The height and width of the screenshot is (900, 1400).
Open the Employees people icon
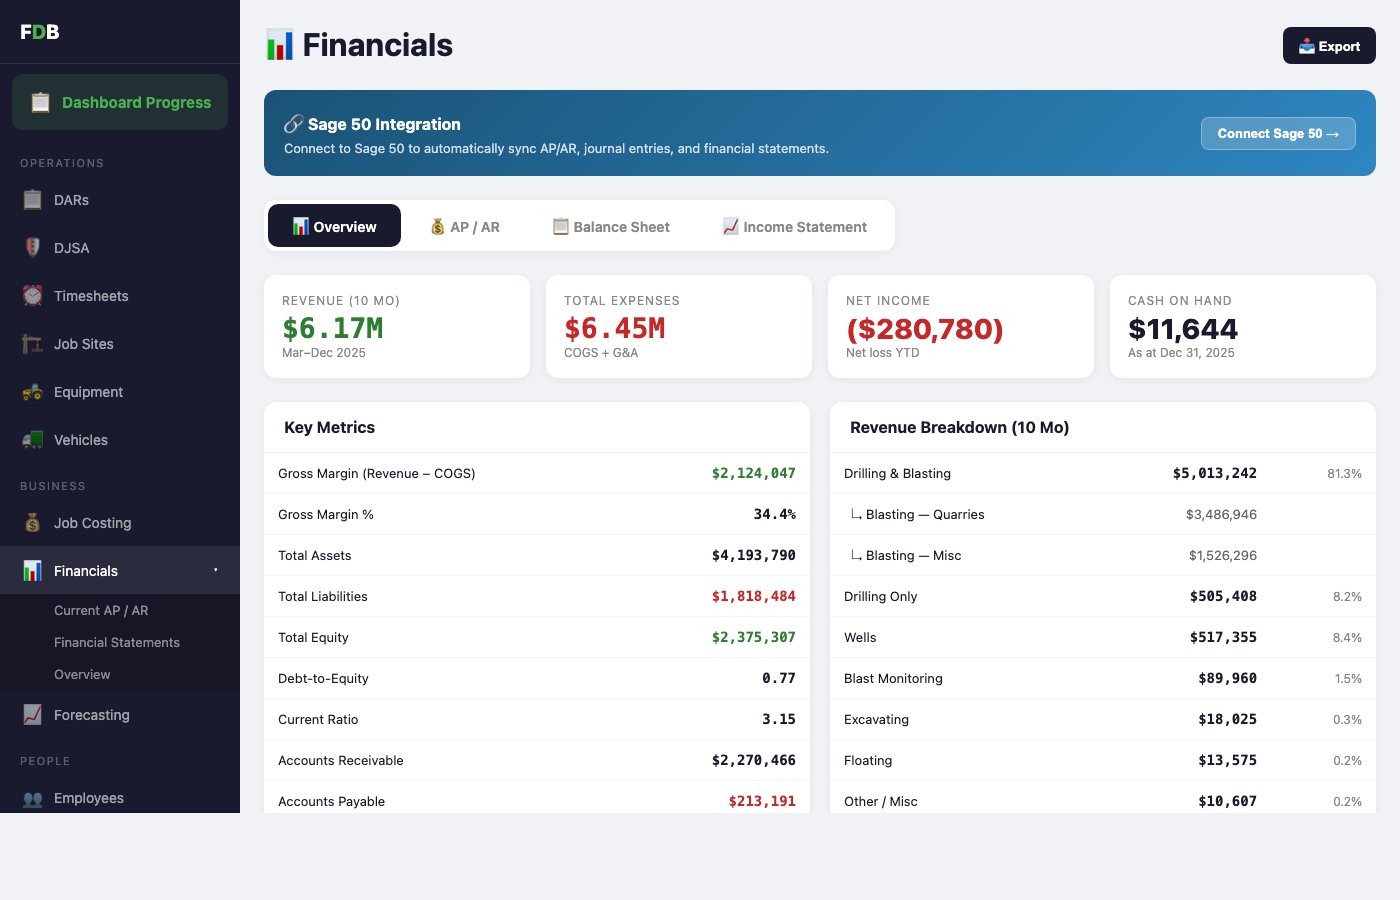32,798
